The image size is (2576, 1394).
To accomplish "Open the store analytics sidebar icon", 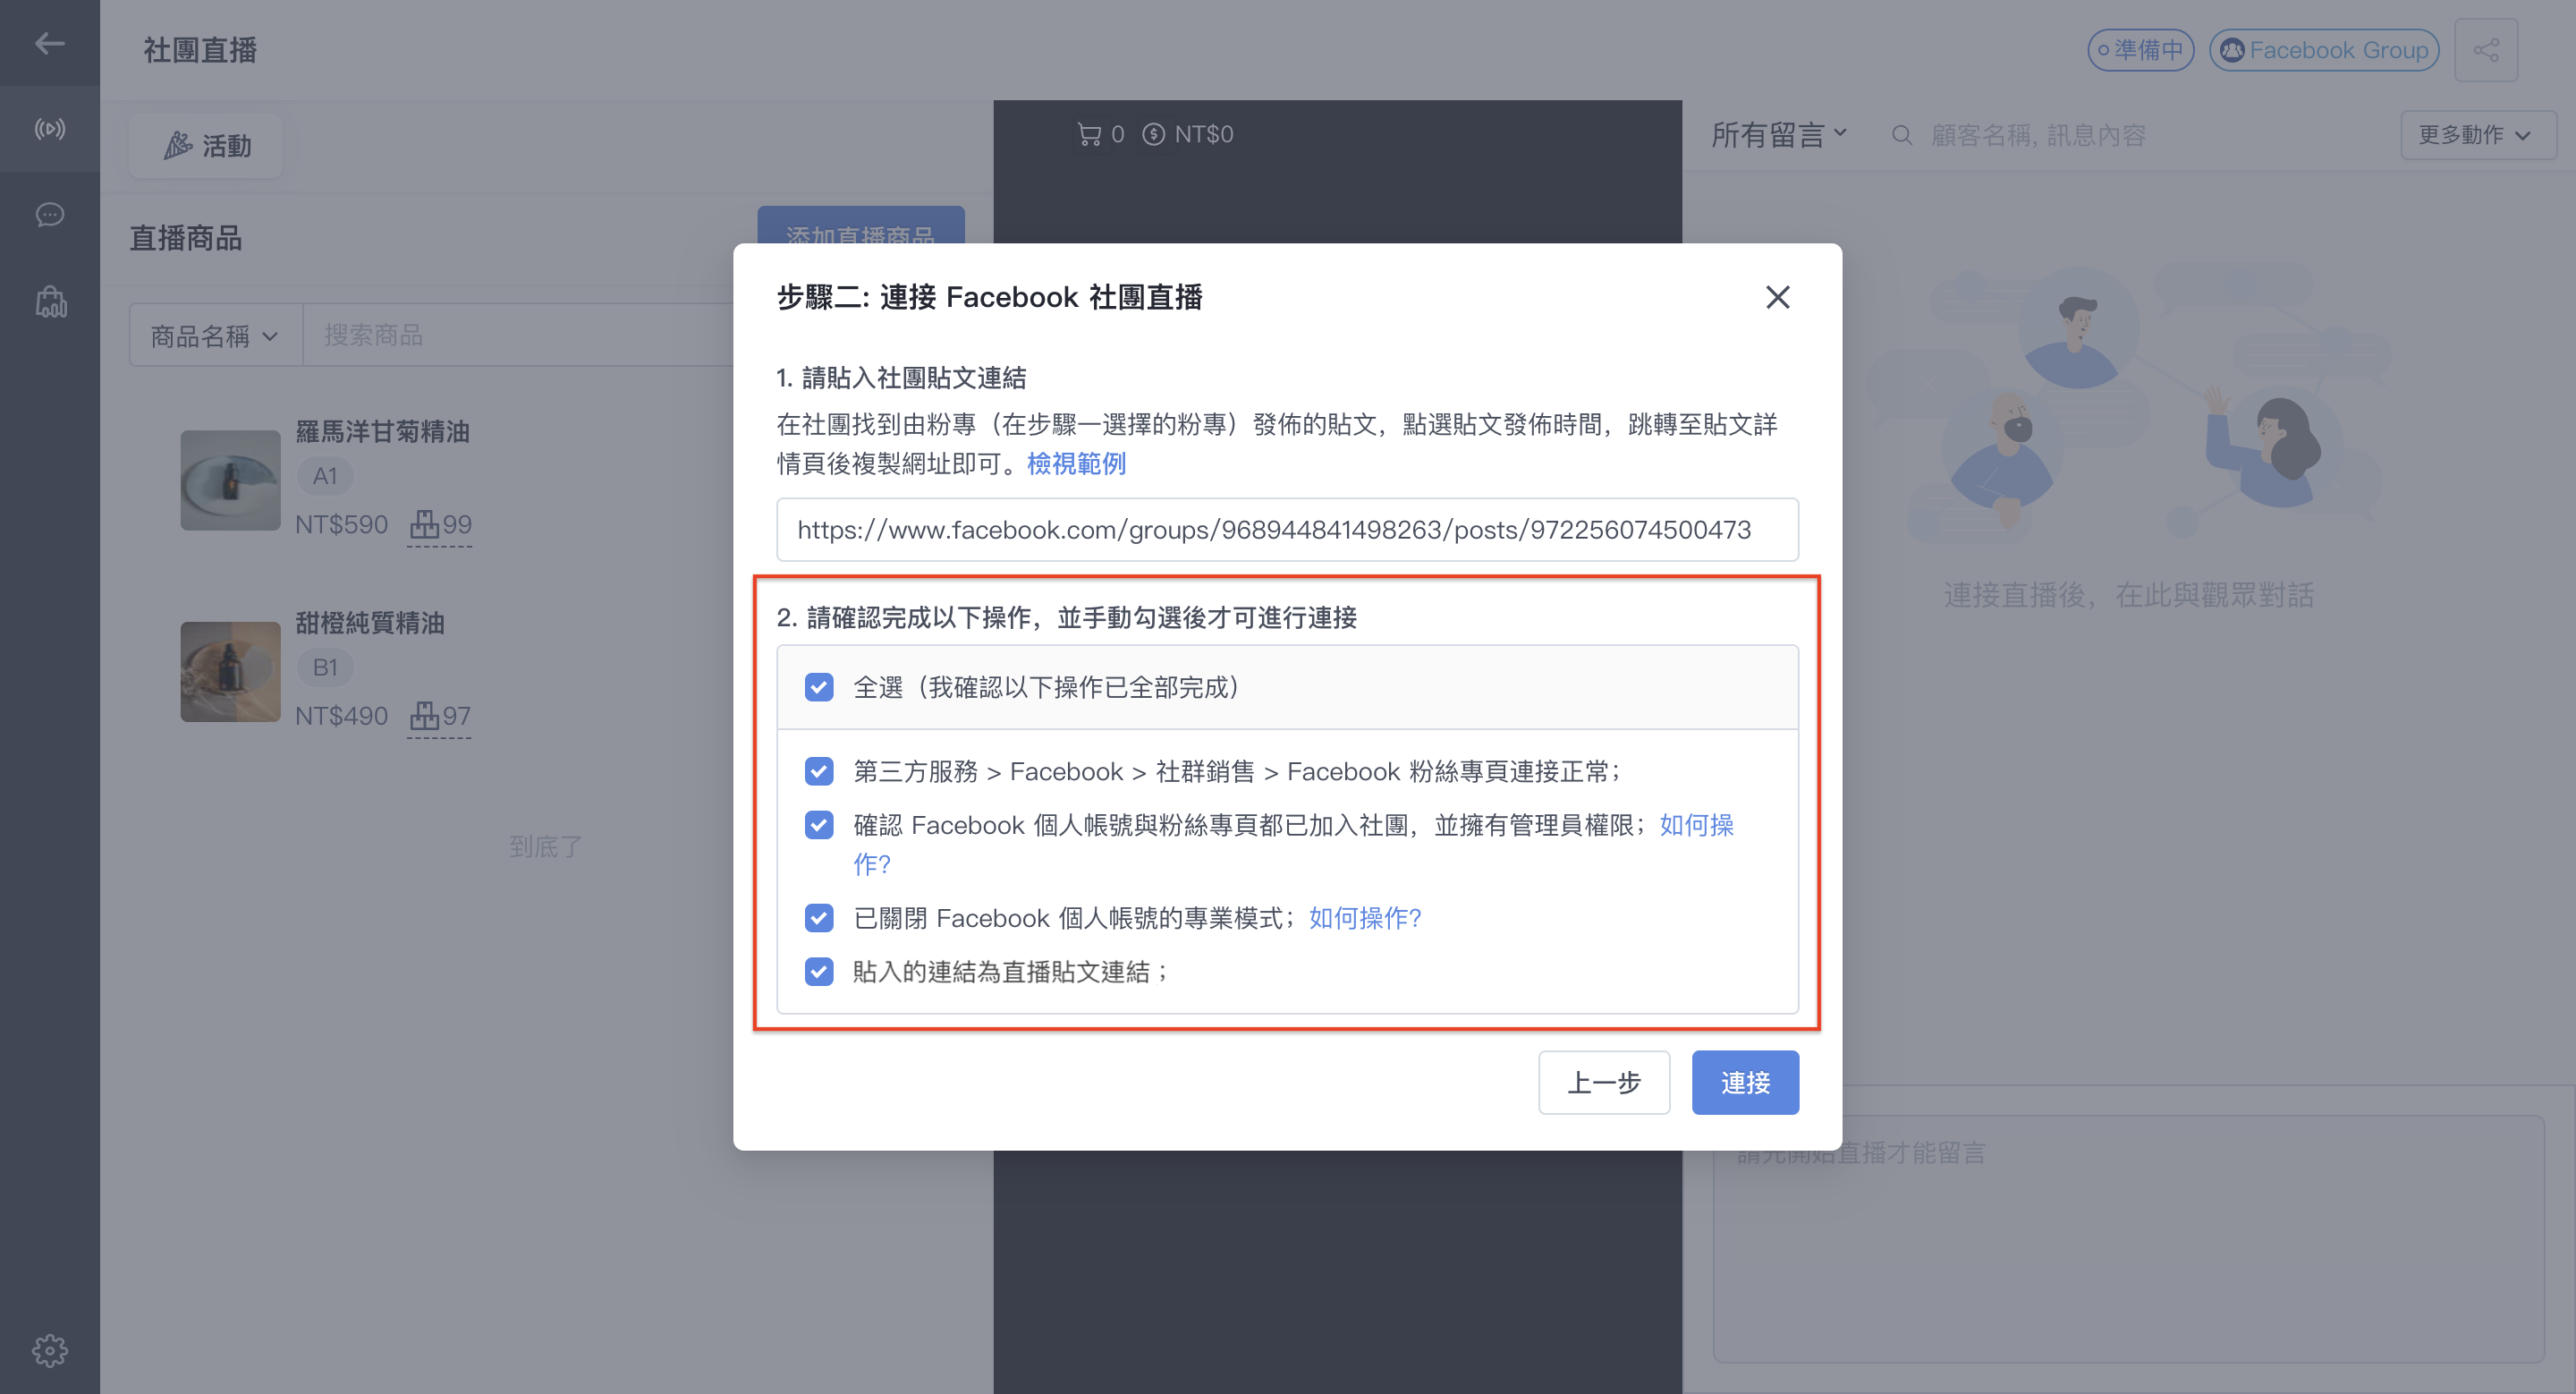I will coord(50,301).
